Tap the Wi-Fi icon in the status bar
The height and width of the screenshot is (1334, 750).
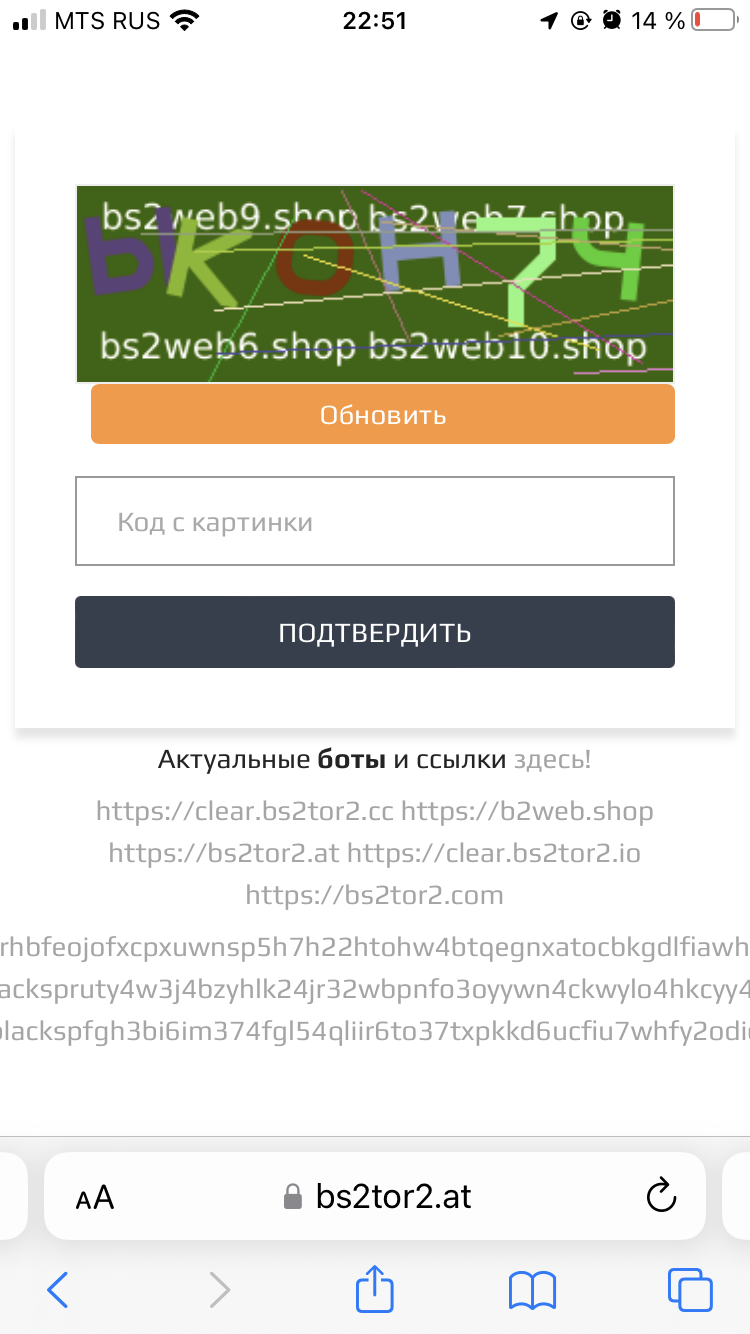185,20
